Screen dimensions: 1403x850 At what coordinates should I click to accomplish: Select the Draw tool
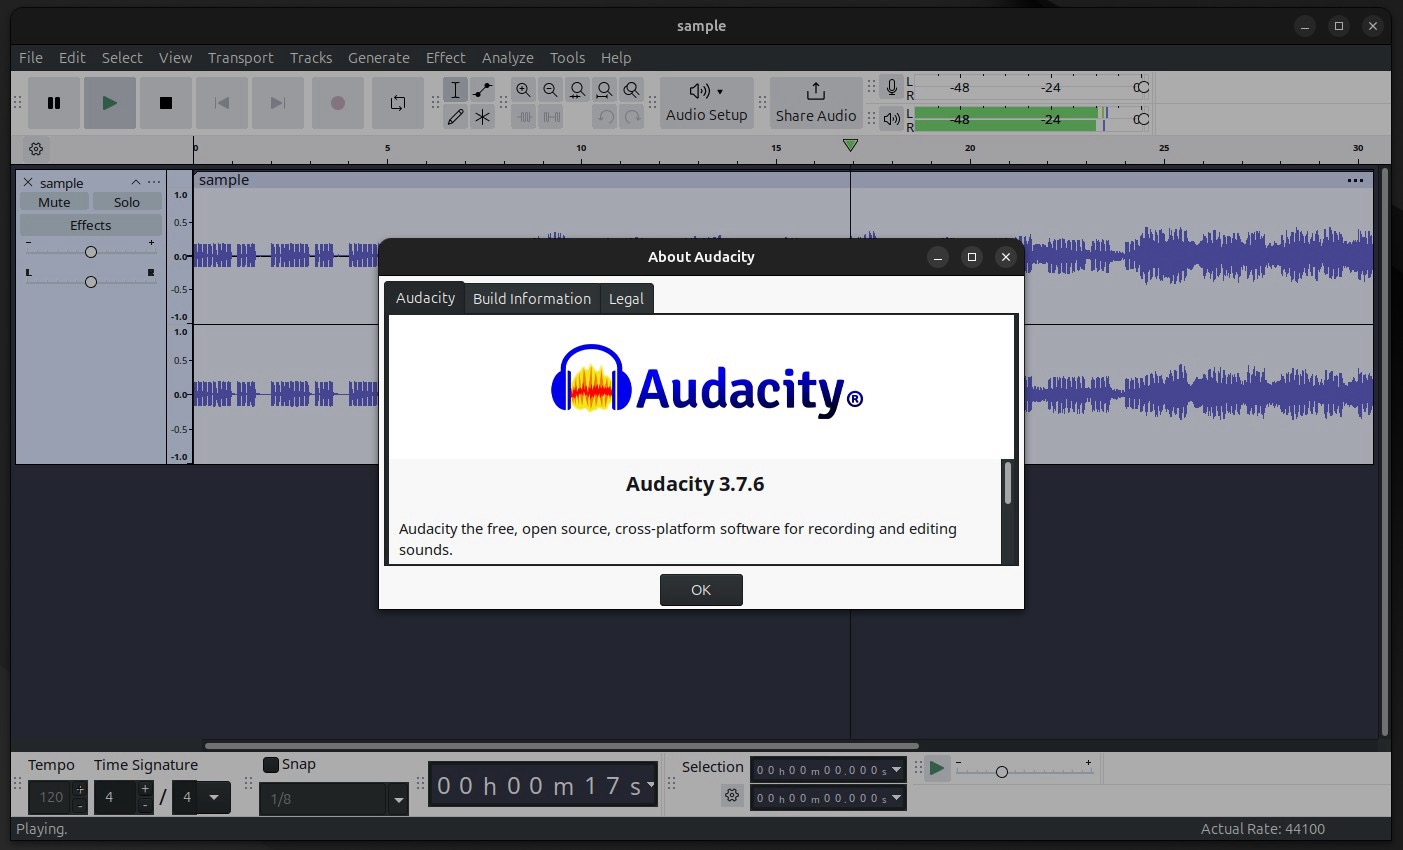pos(456,116)
